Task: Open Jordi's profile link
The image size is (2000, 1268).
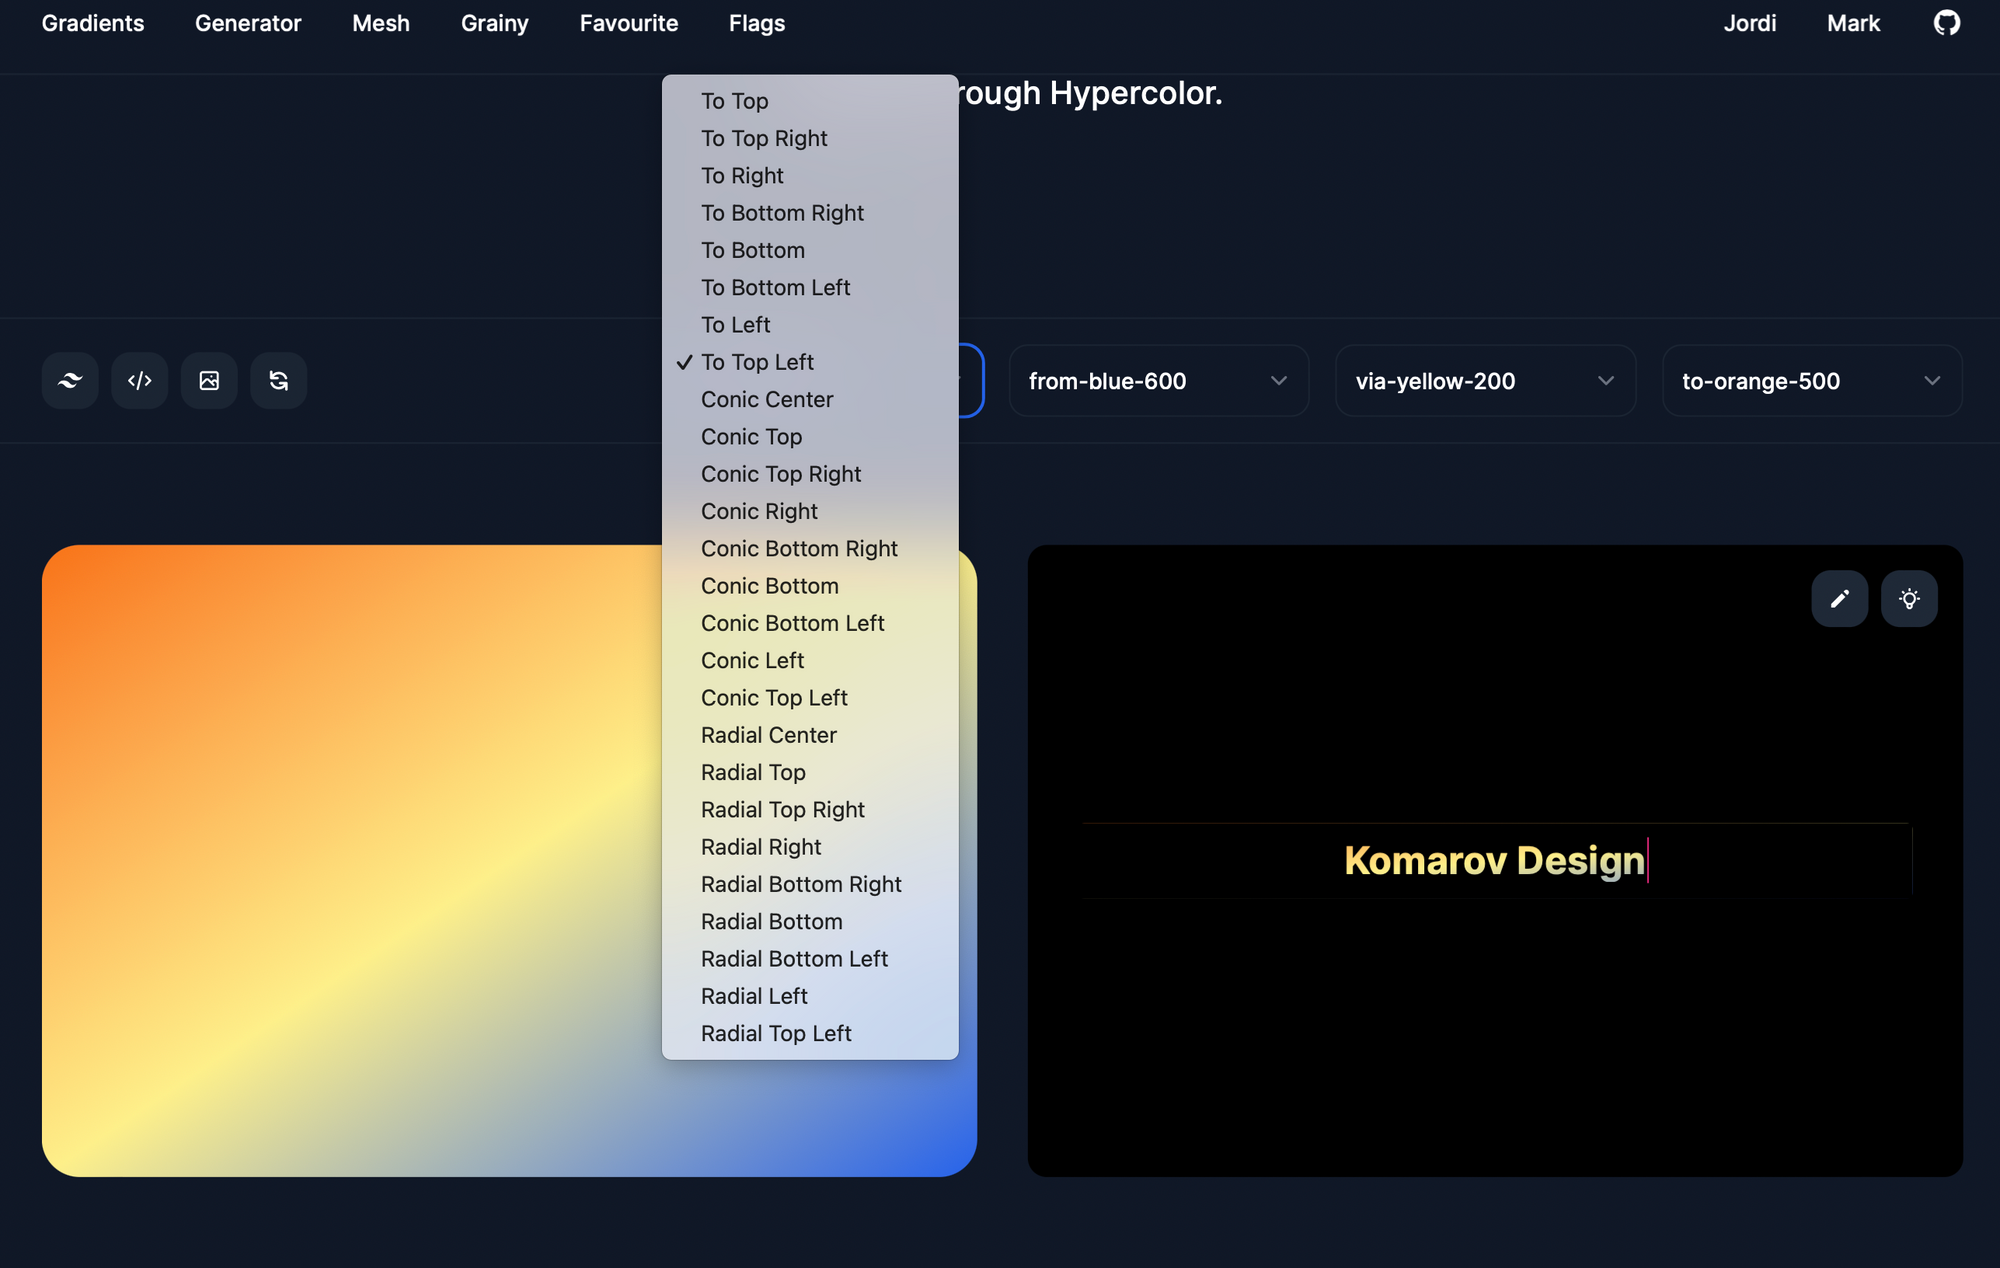Action: (1749, 23)
